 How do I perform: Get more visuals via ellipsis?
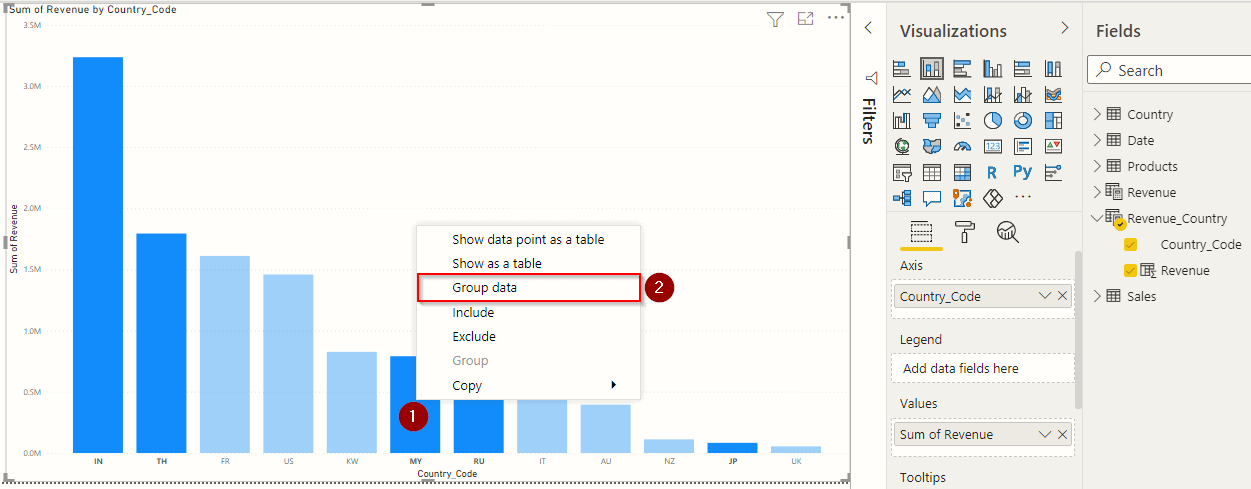click(1022, 198)
